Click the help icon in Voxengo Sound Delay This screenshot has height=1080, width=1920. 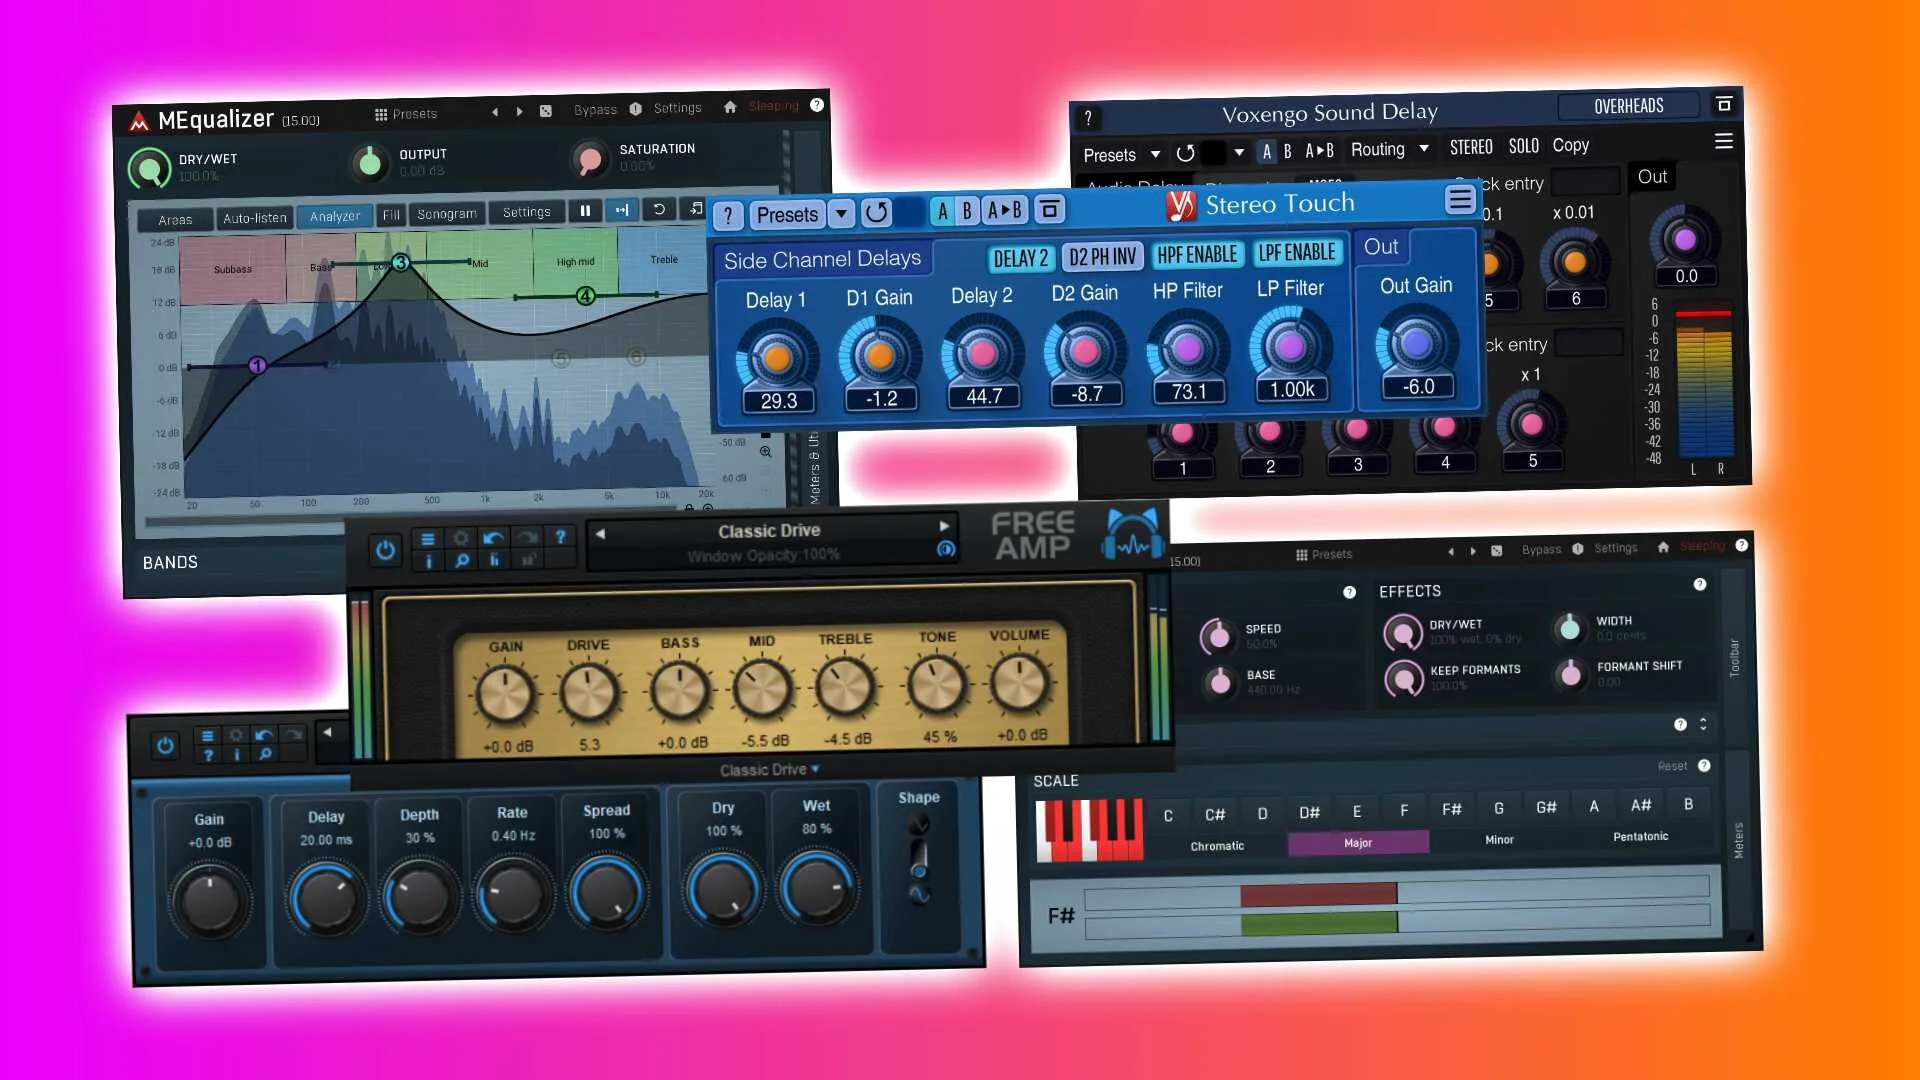(x=1088, y=118)
